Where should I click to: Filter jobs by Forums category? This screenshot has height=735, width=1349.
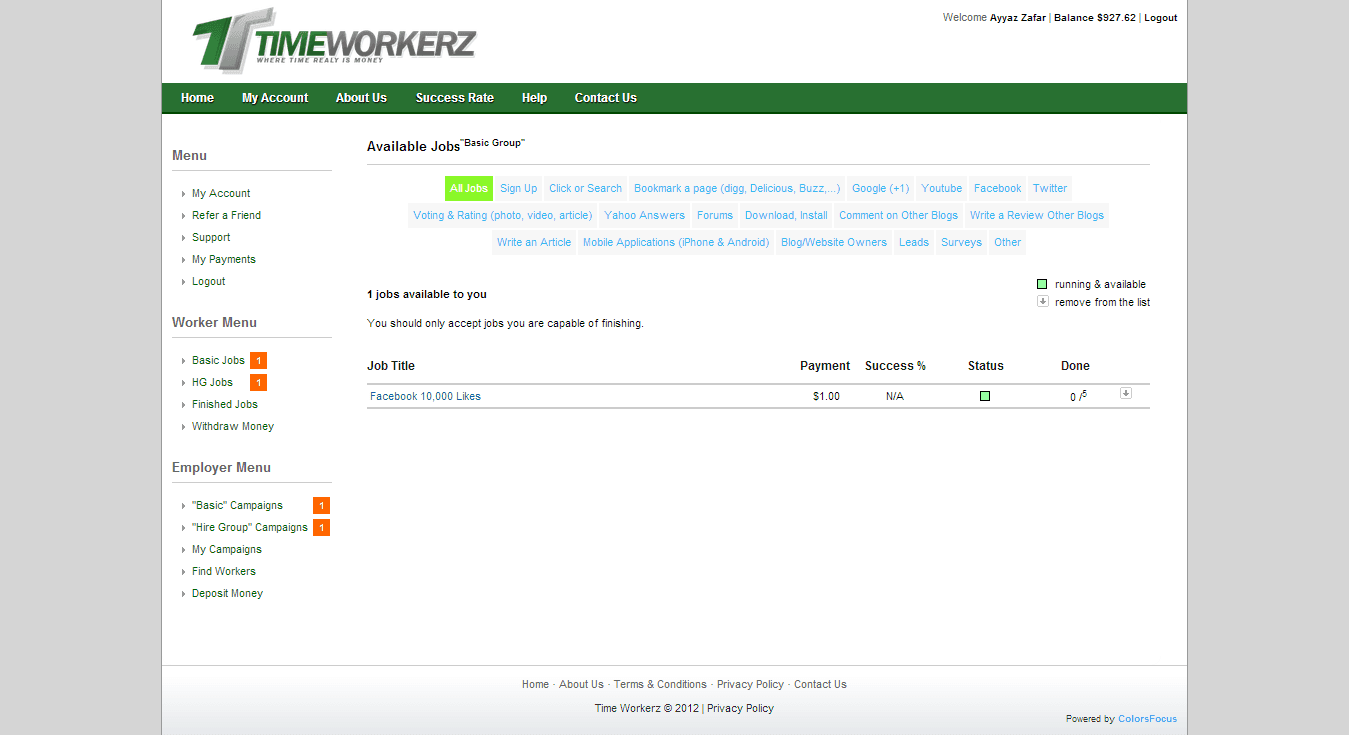(x=715, y=215)
